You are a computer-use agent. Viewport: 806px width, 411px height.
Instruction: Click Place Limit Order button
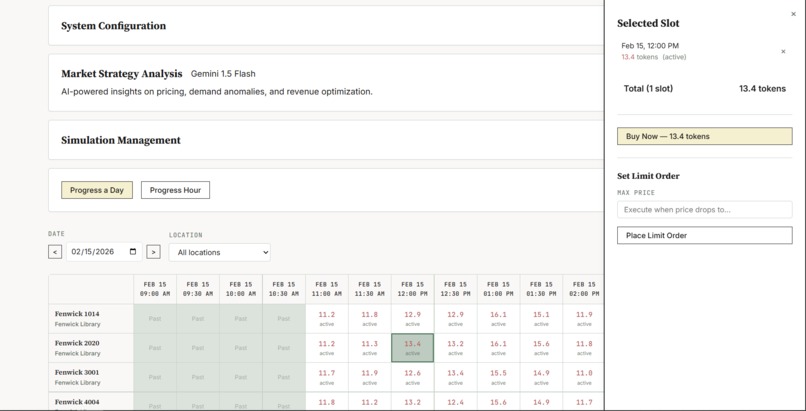pyautogui.click(x=704, y=235)
